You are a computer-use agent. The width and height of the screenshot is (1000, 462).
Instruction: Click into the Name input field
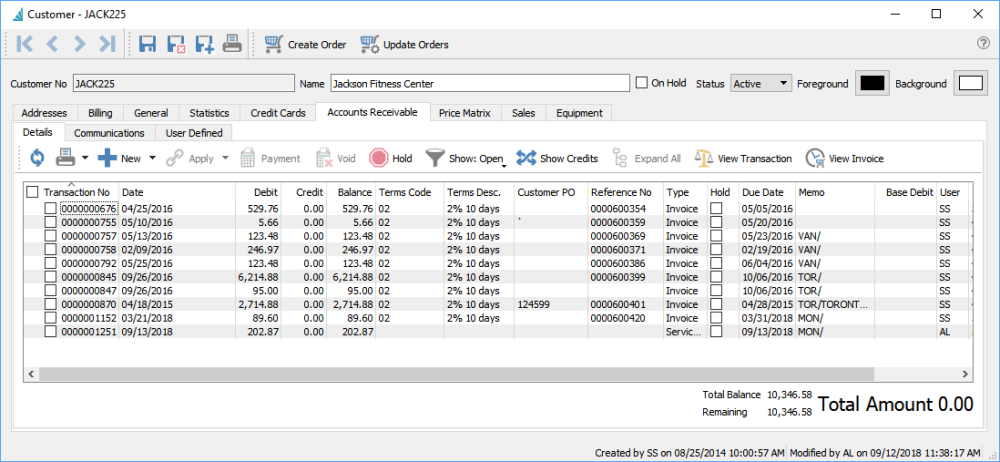[480, 83]
